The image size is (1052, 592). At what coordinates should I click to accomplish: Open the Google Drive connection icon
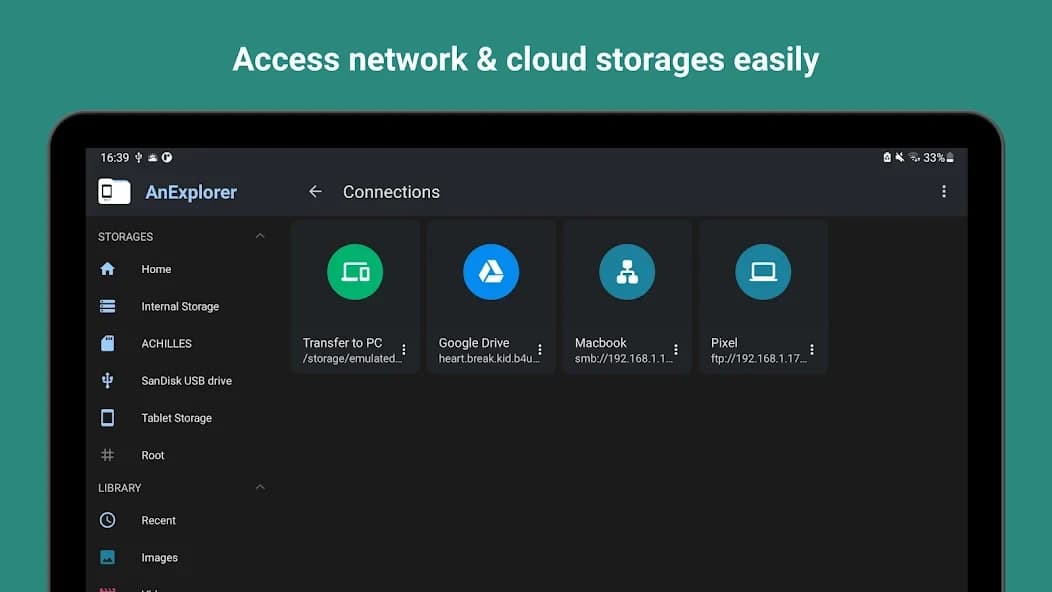pos(491,272)
